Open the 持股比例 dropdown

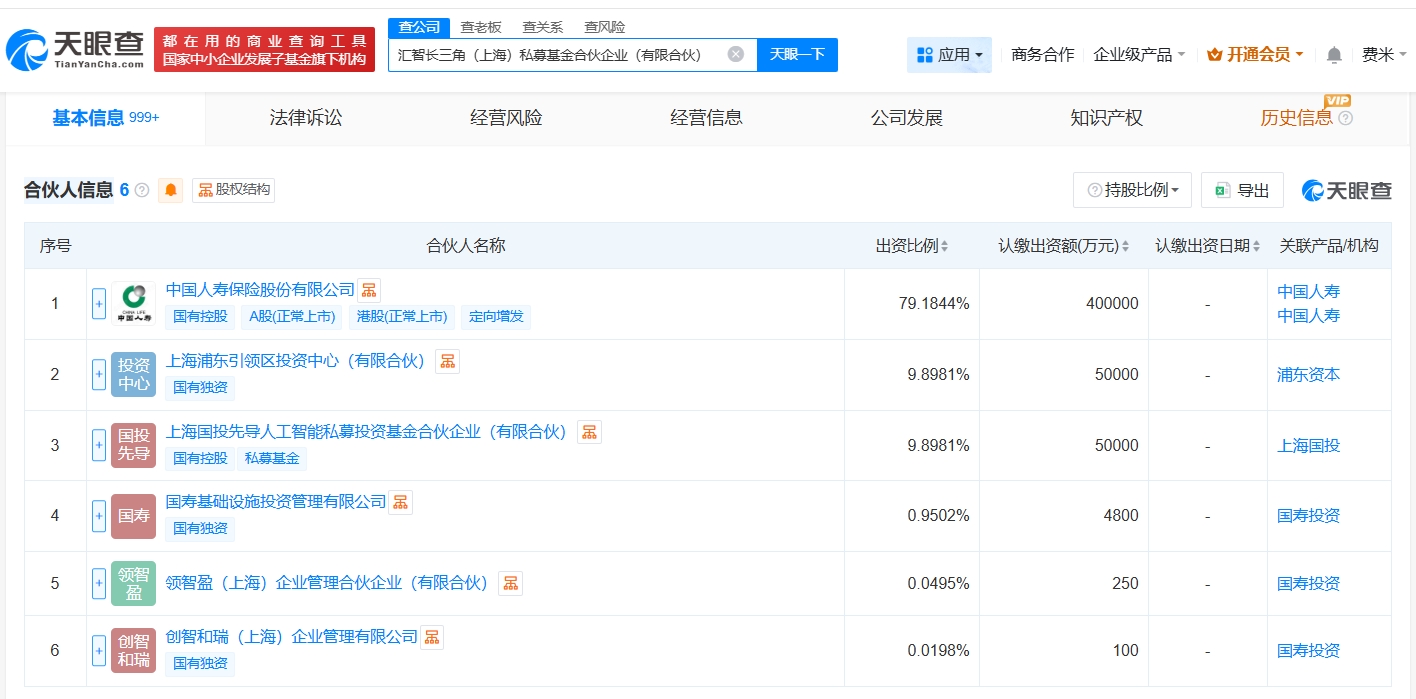pos(1132,190)
